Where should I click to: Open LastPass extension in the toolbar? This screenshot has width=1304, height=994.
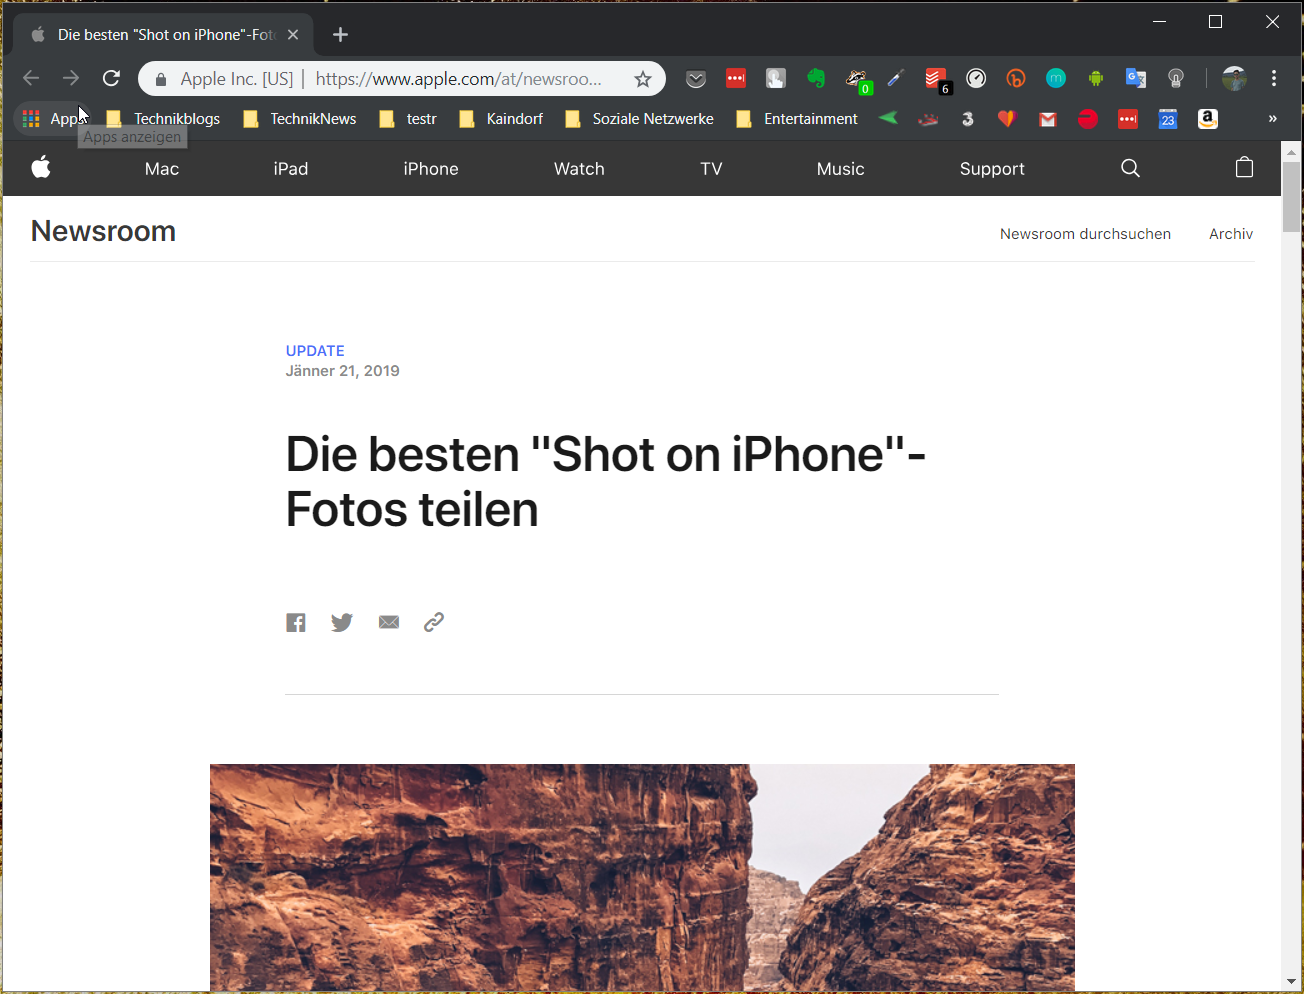coord(736,79)
